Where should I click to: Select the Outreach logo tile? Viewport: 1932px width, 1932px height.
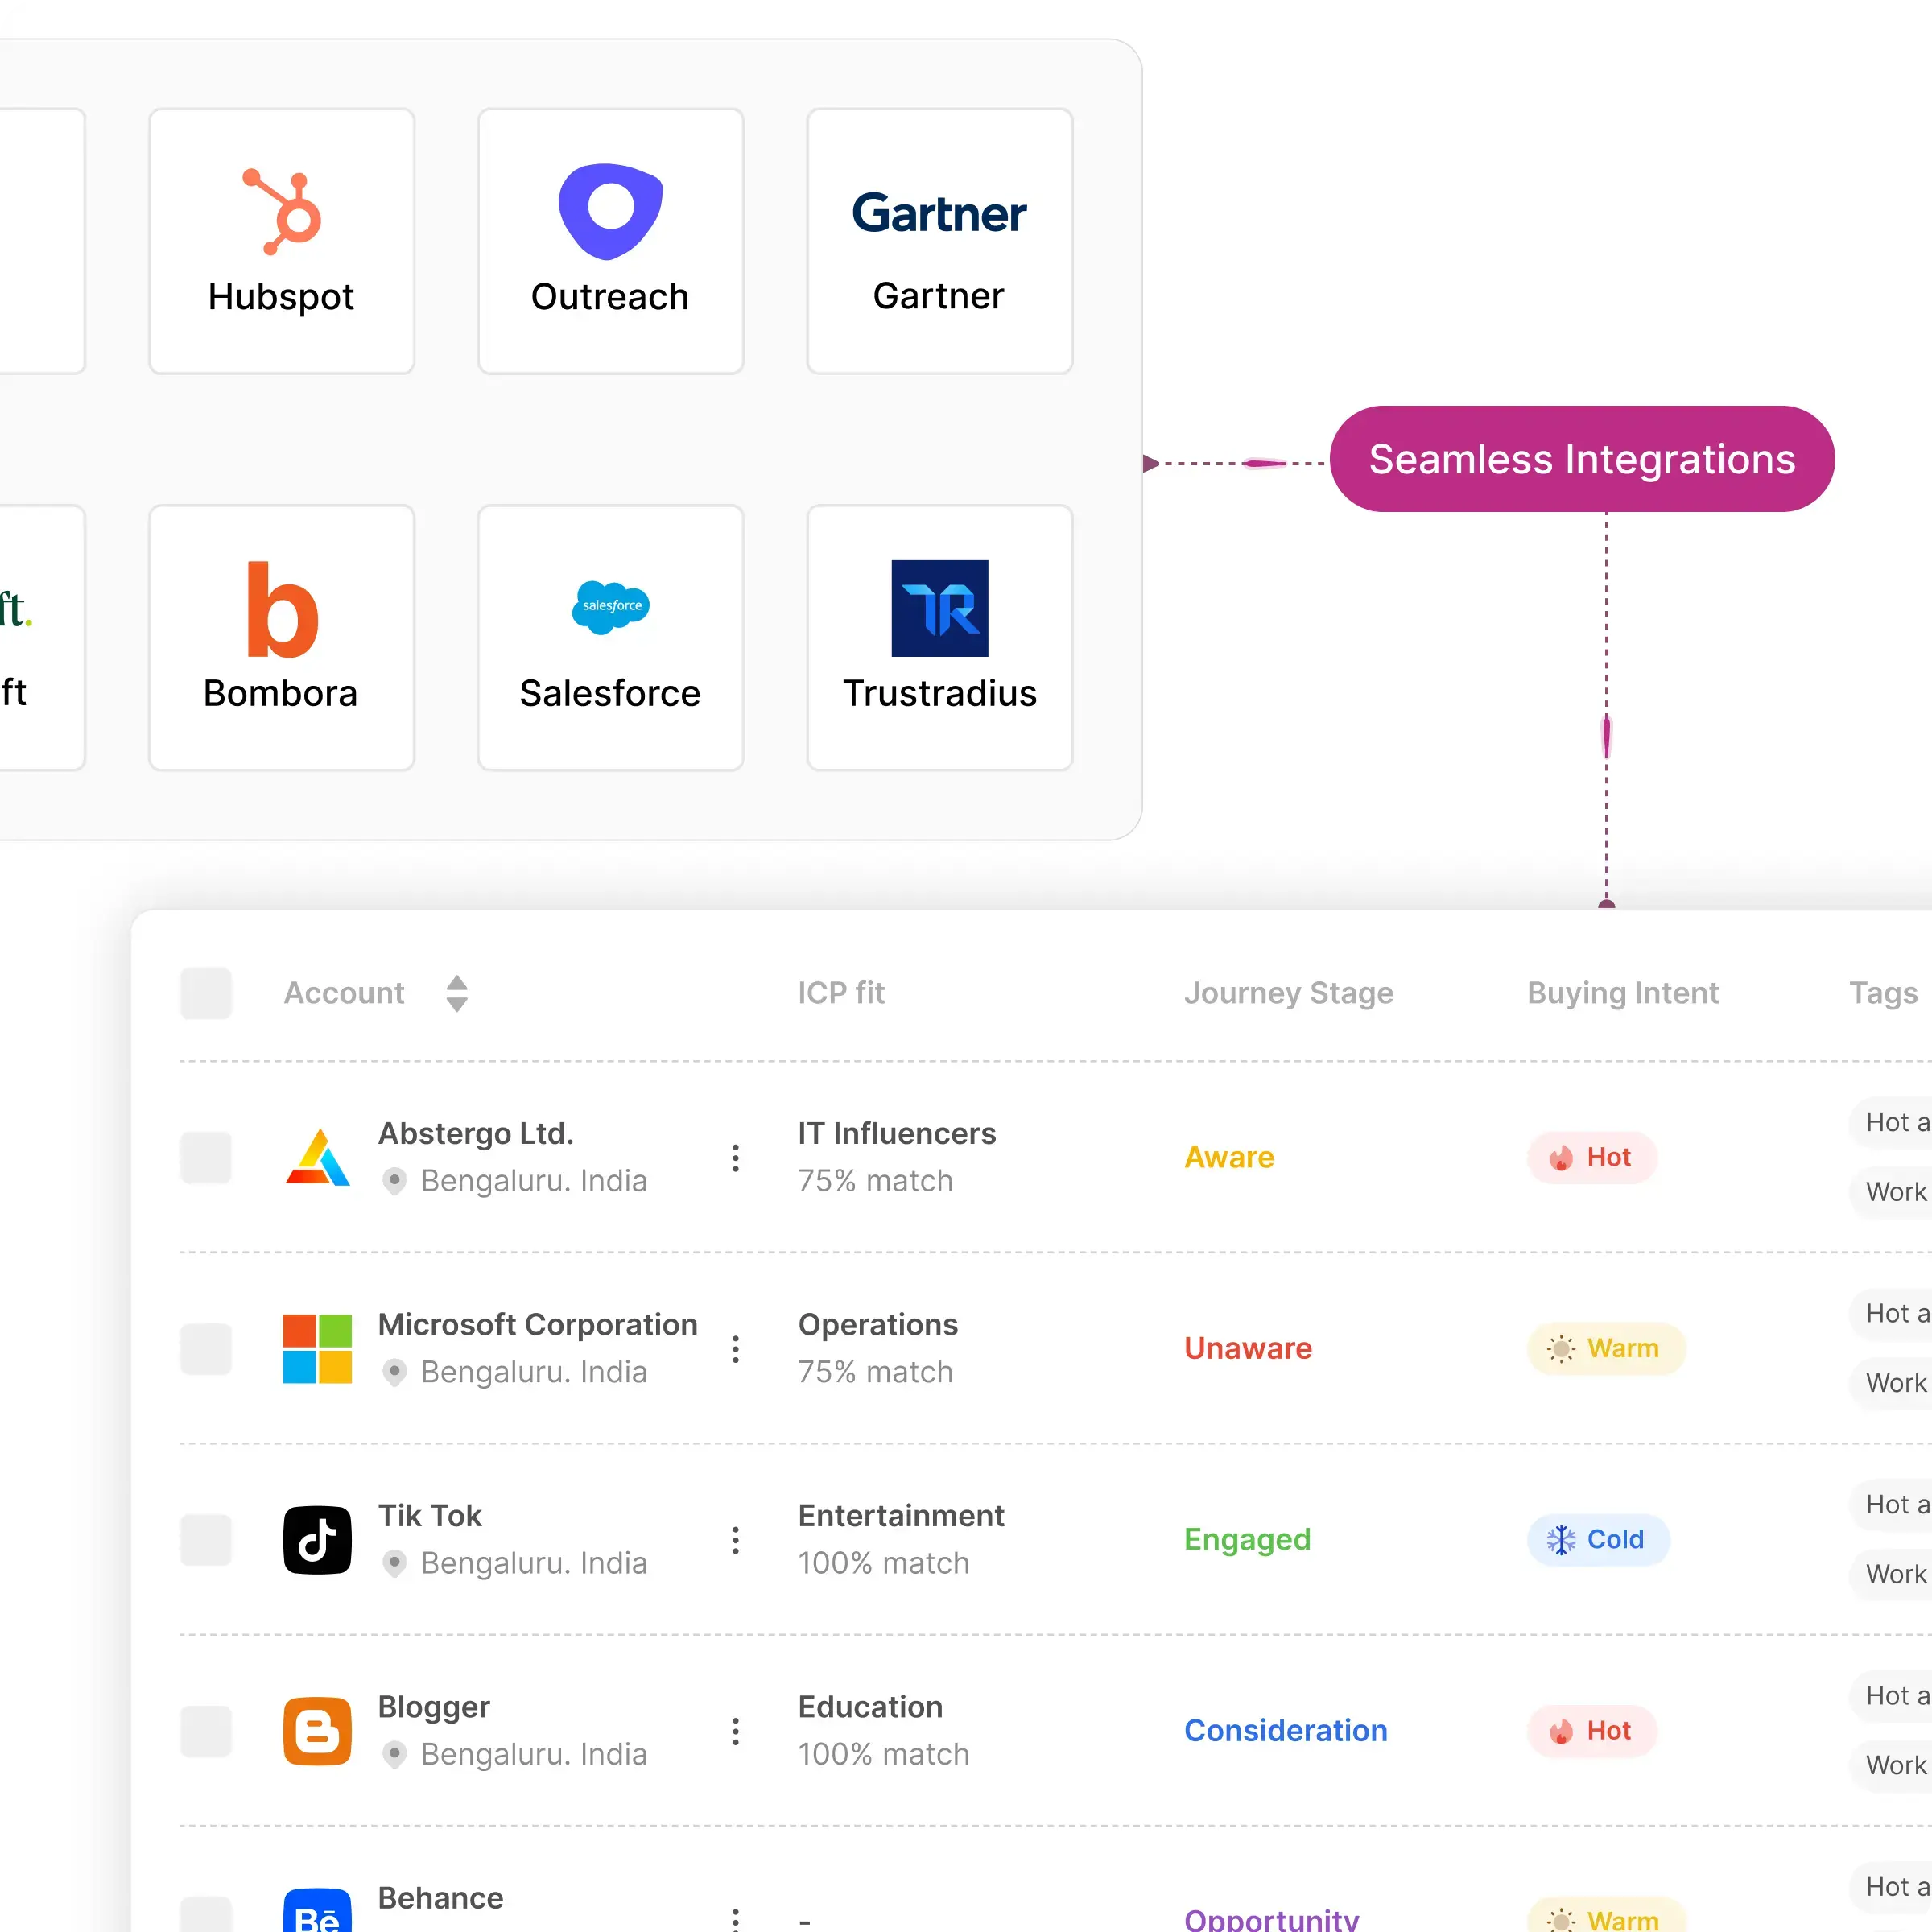click(x=610, y=241)
